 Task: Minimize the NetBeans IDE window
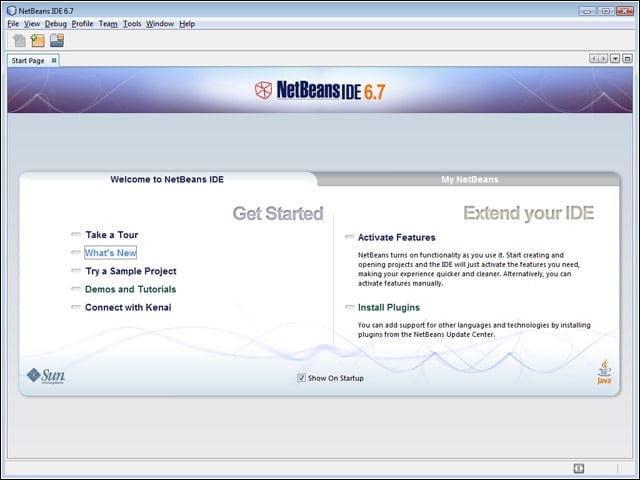587,11
